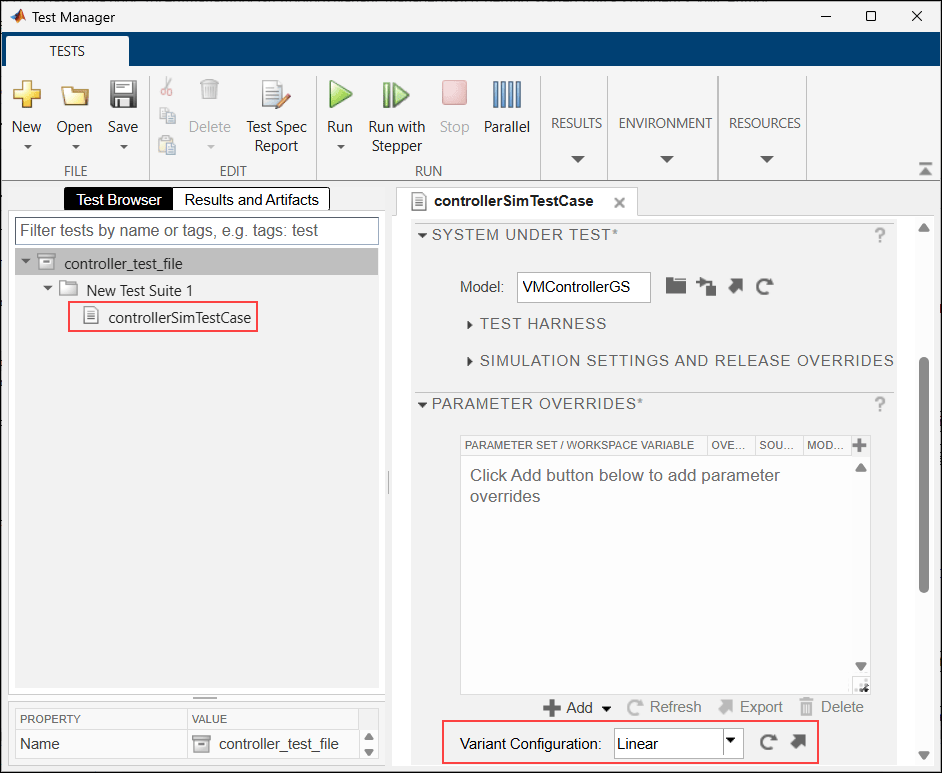Viewport: 942px width, 773px height.
Task: Open the Run dropdown arrow
Action: click(341, 147)
